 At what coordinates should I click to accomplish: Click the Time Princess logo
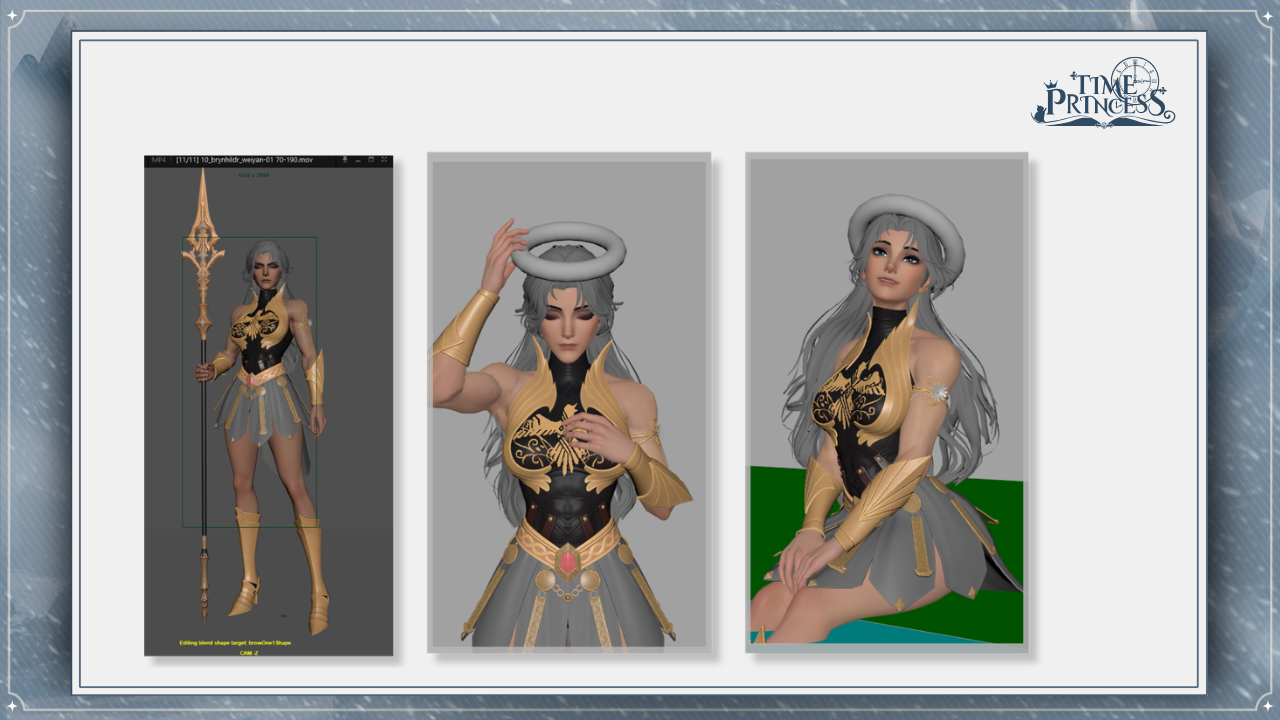tap(1103, 93)
